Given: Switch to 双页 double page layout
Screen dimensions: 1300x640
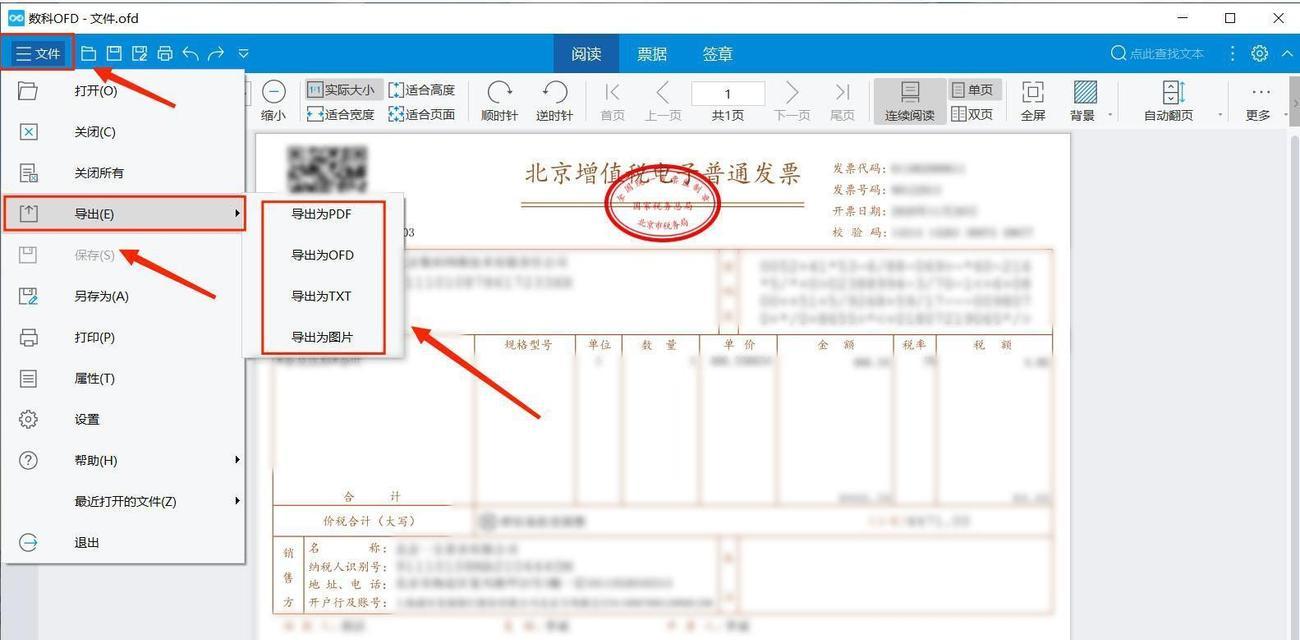Looking at the screenshot, I should coord(972,114).
